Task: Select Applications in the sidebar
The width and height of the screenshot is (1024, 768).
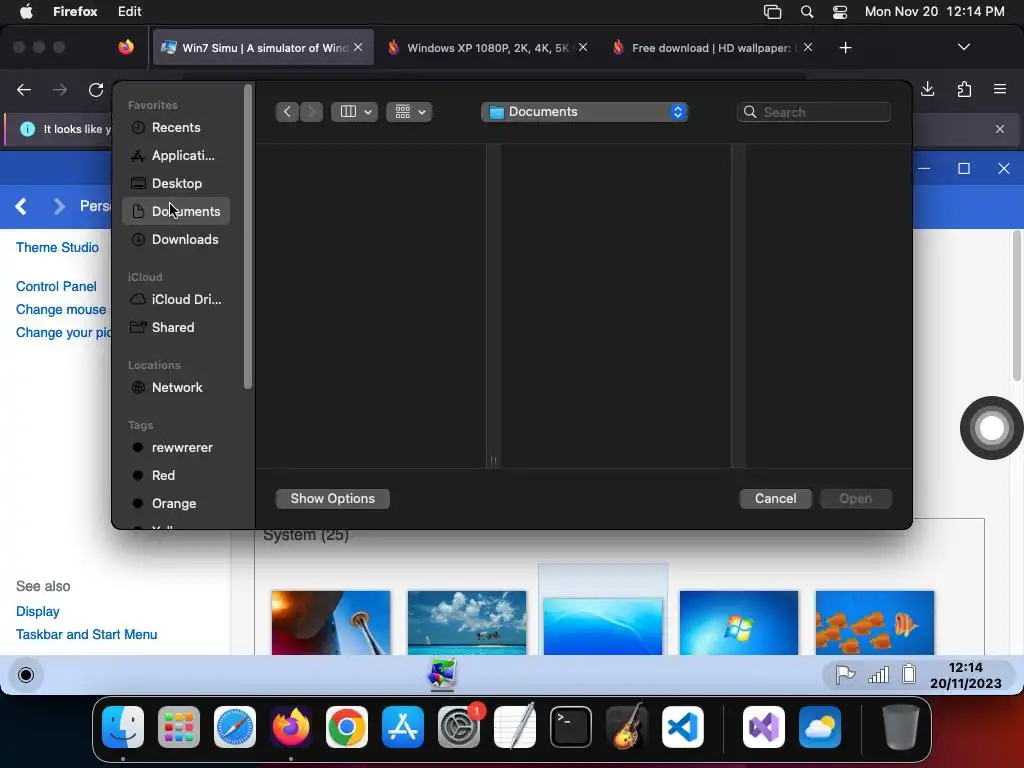Action: click(175, 155)
